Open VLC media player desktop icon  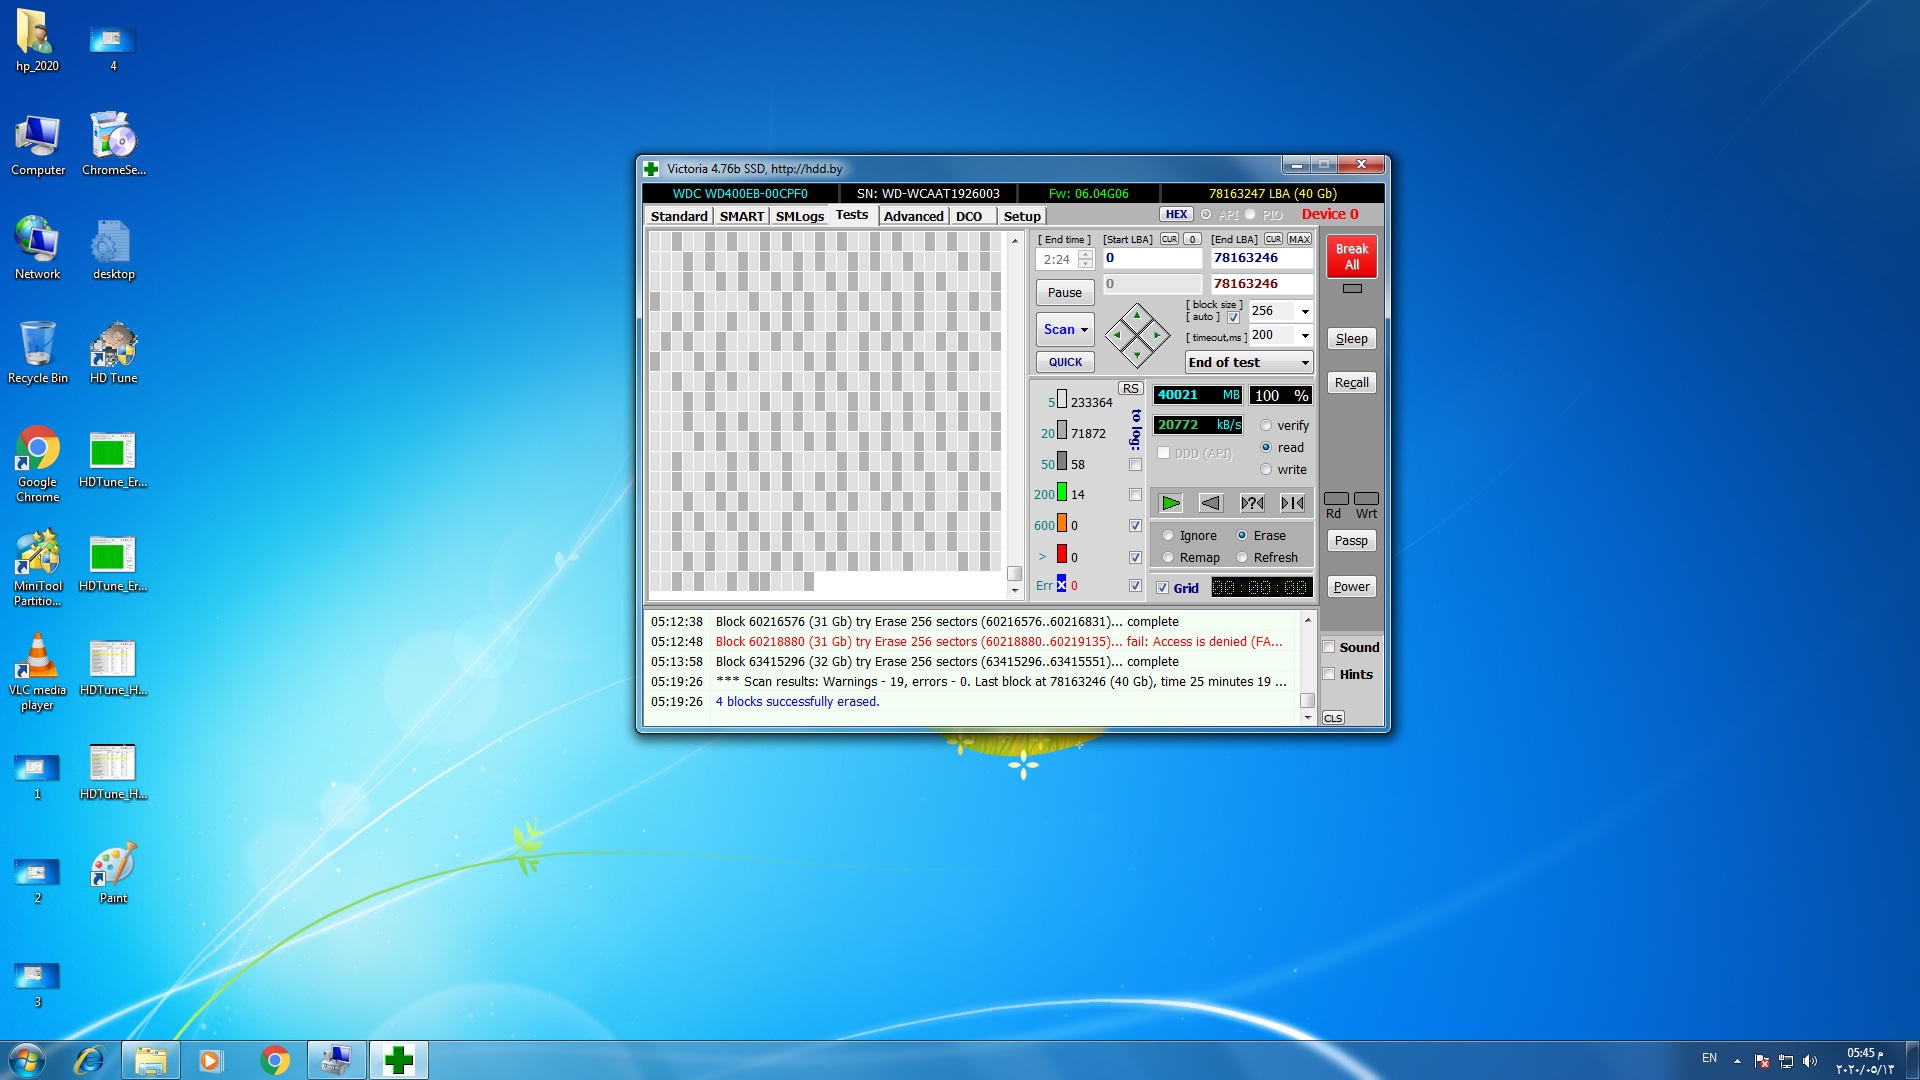tap(37, 671)
